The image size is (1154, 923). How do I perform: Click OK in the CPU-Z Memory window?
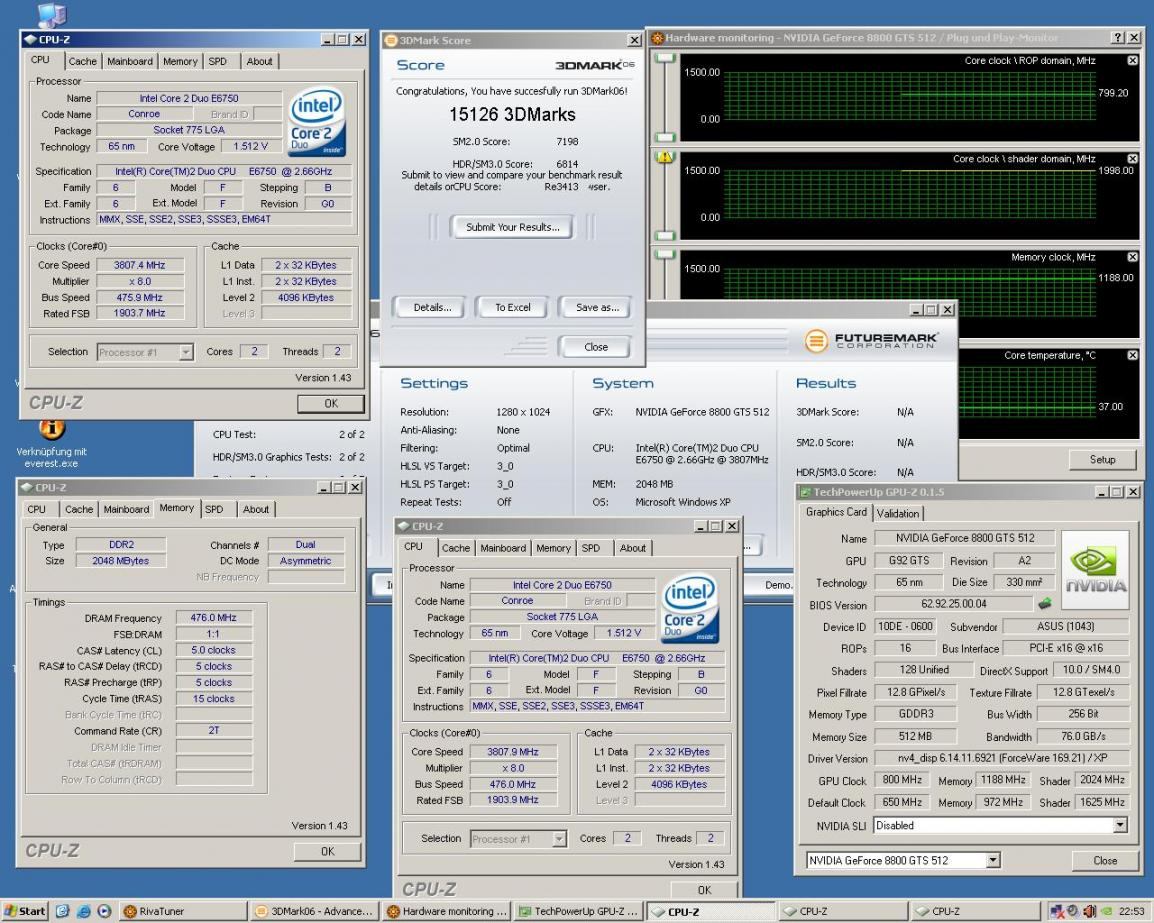(x=328, y=851)
